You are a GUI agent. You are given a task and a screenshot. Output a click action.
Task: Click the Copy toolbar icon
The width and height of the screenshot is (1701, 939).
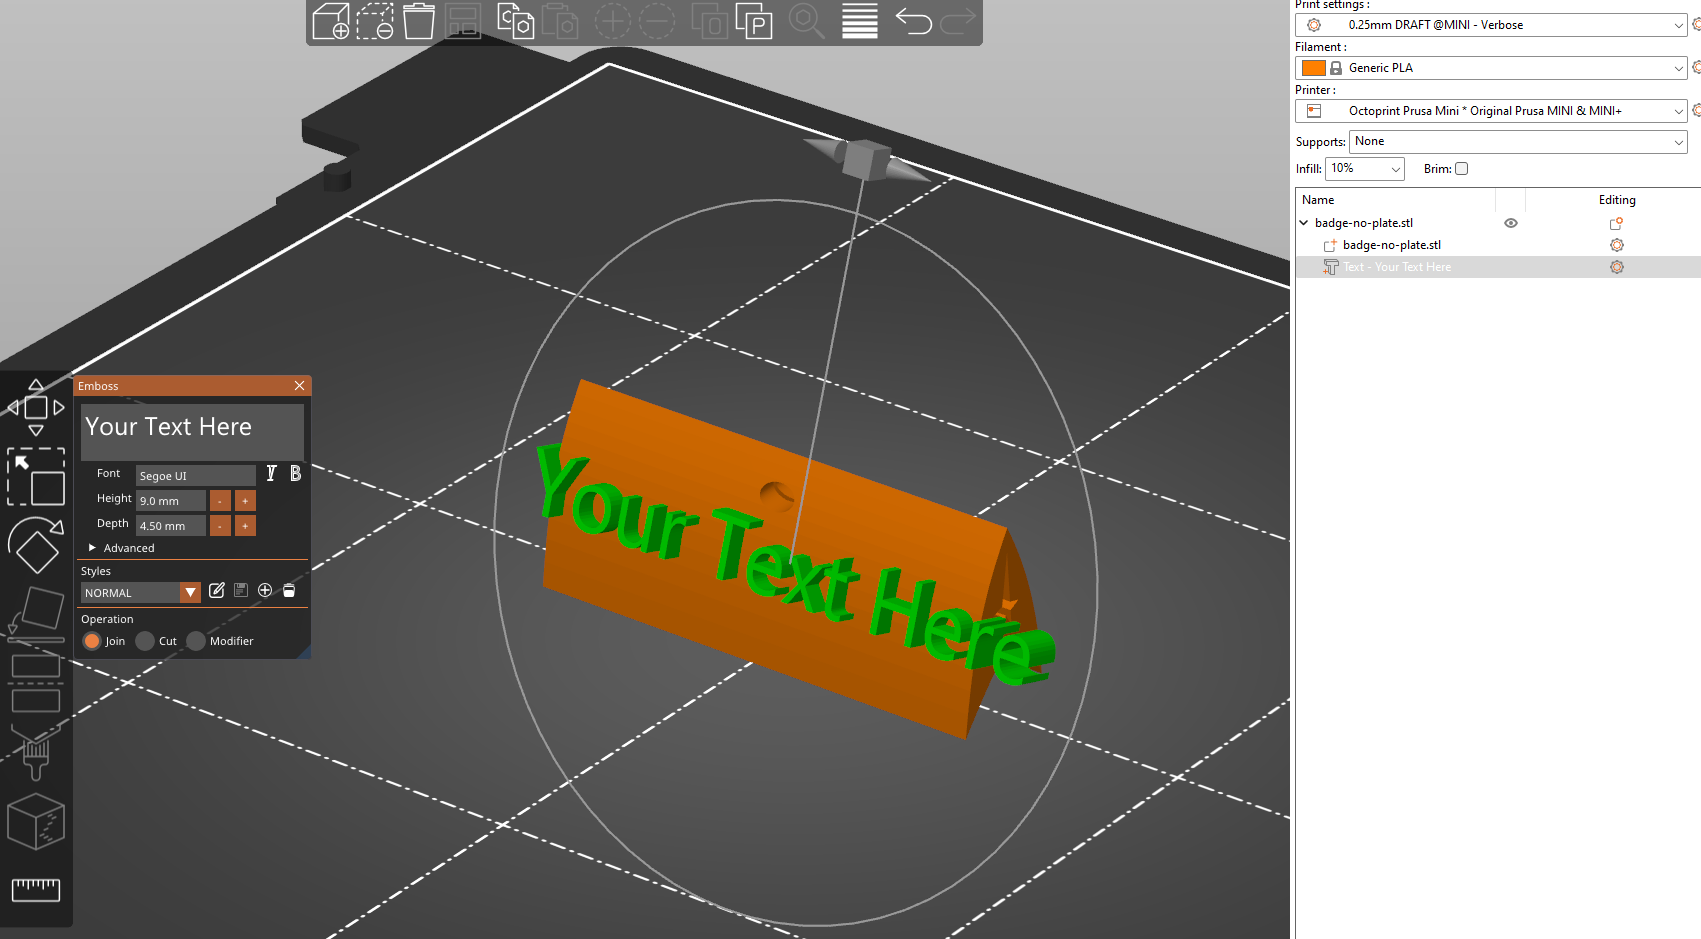click(515, 21)
